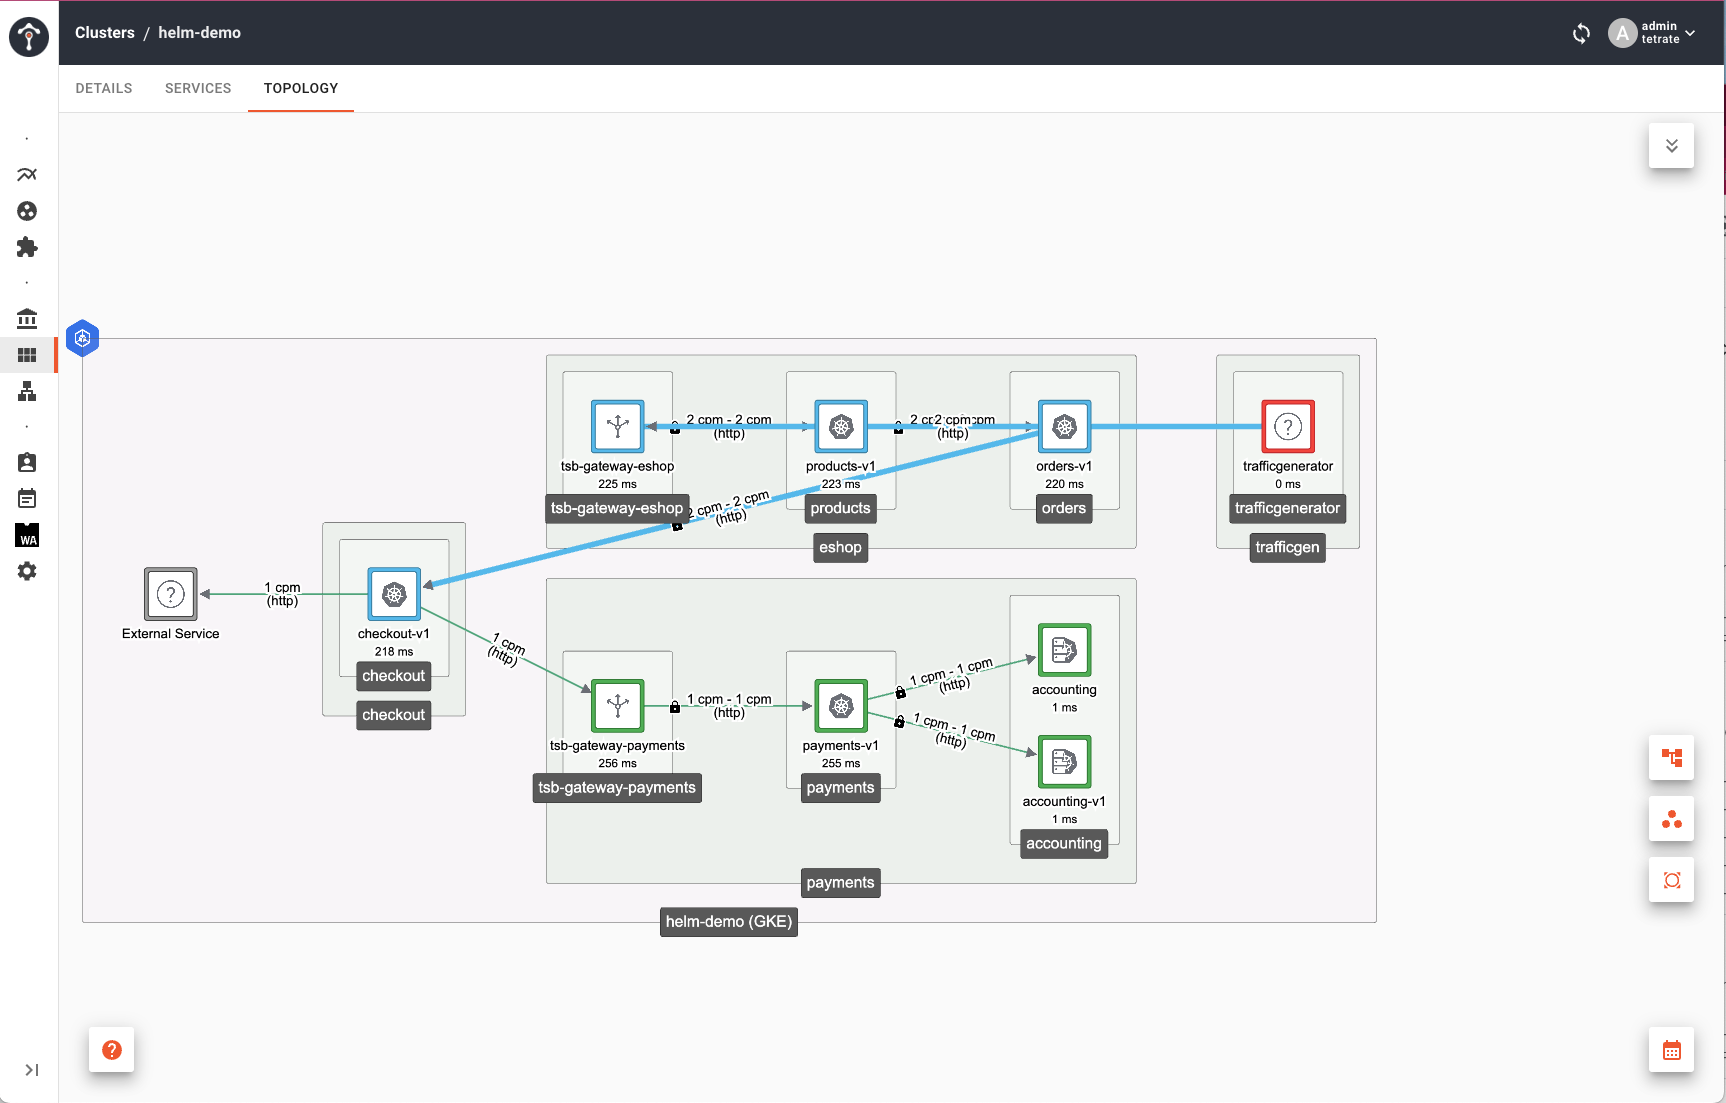Select the checkout-v1 service node
The width and height of the screenshot is (1726, 1103).
[394, 595]
